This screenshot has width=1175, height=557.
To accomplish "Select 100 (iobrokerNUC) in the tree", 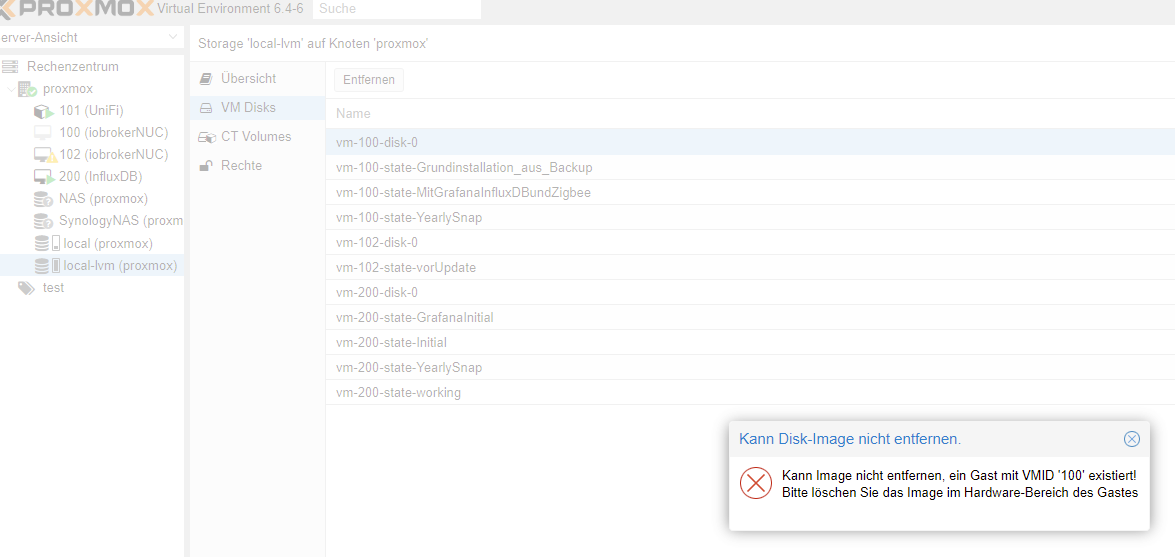I will (113, 133).
